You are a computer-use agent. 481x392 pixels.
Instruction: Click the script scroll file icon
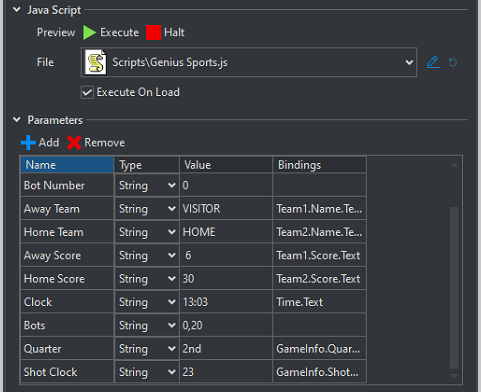(x=96, y=62)
